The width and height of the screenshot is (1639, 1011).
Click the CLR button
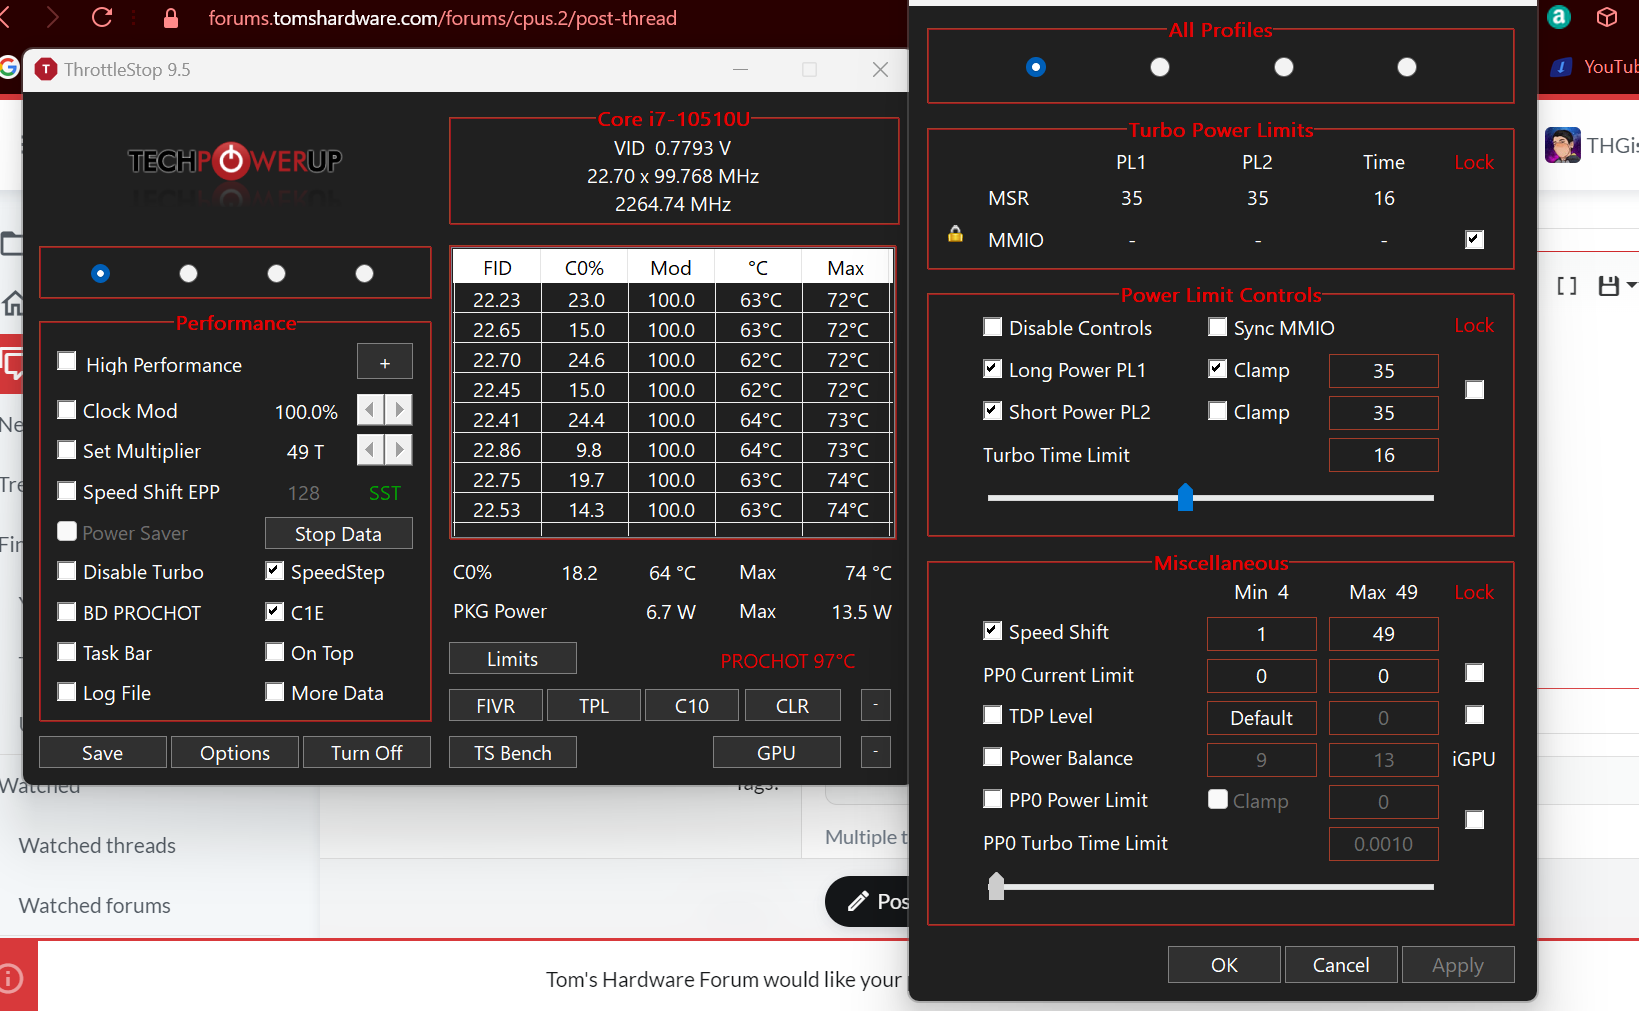click(x=793, y=706)
